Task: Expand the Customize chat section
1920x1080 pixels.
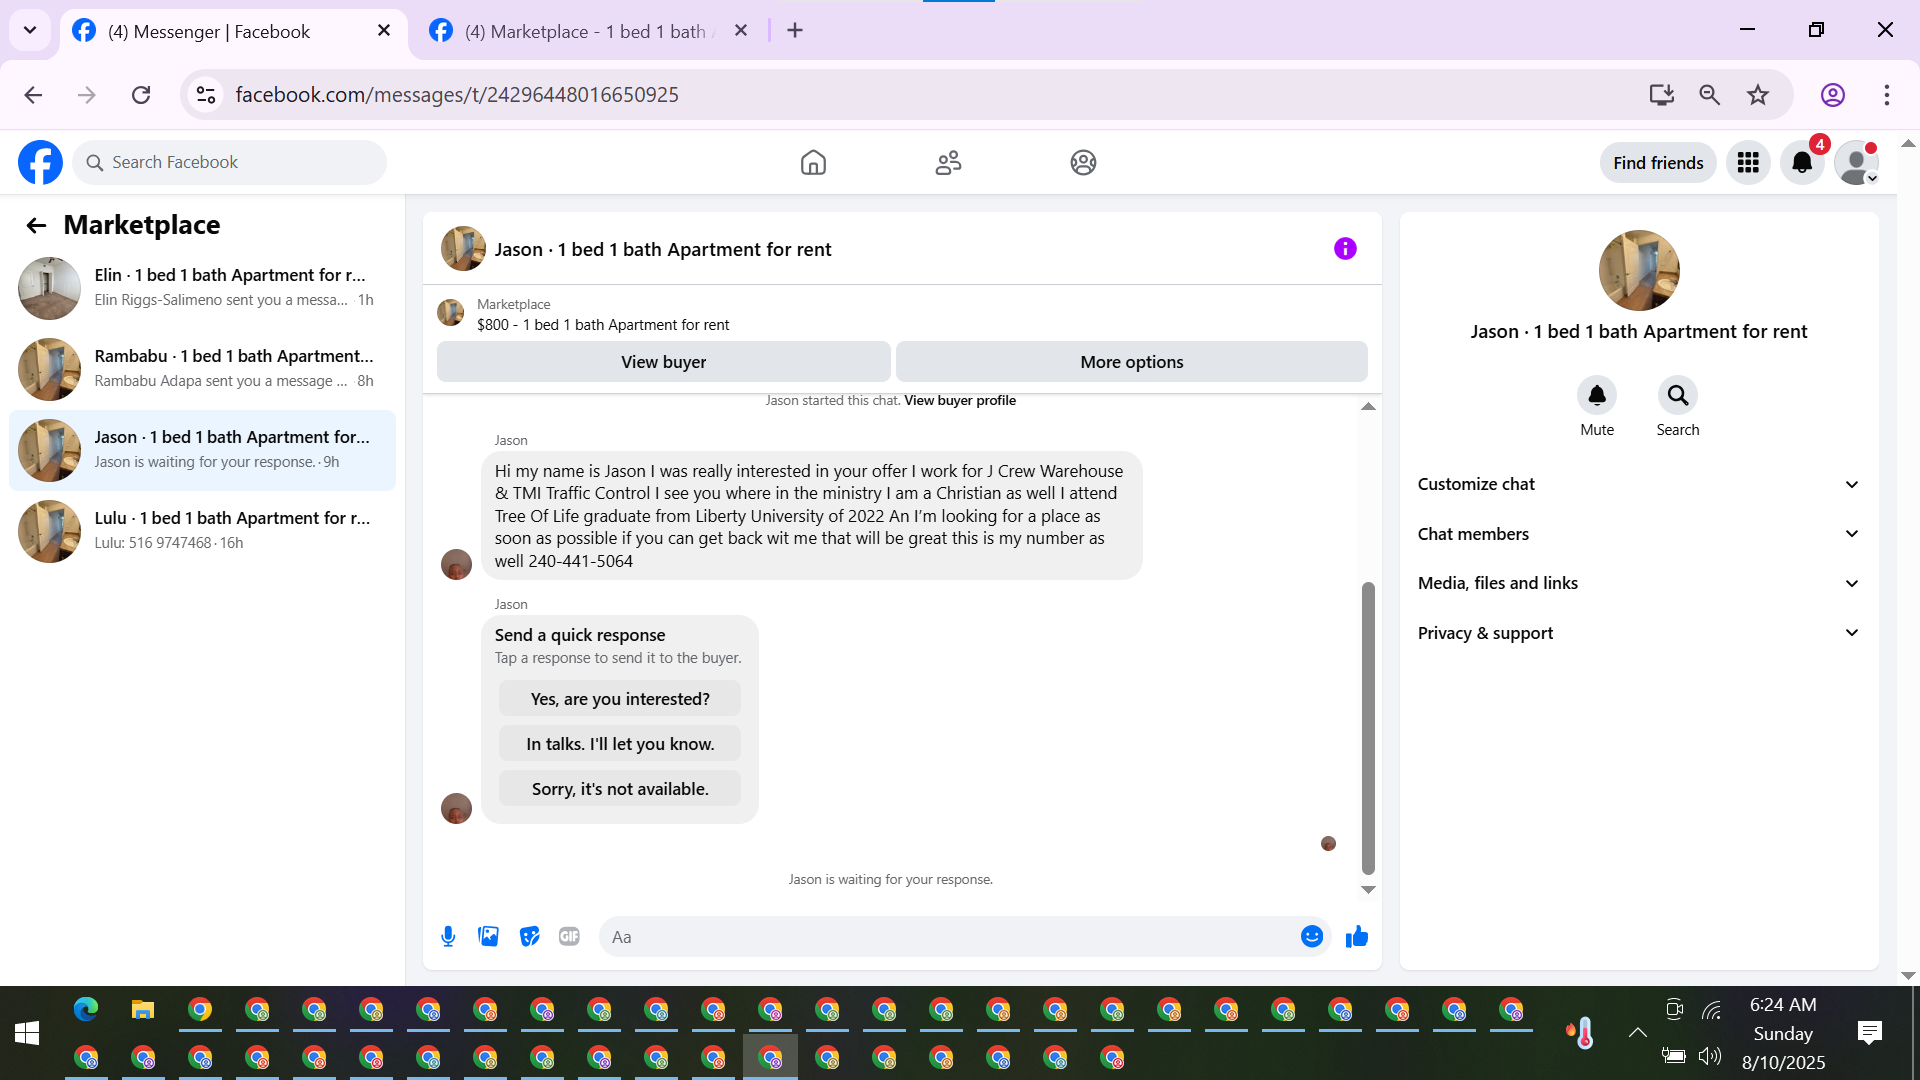Action: [1638, 484]
